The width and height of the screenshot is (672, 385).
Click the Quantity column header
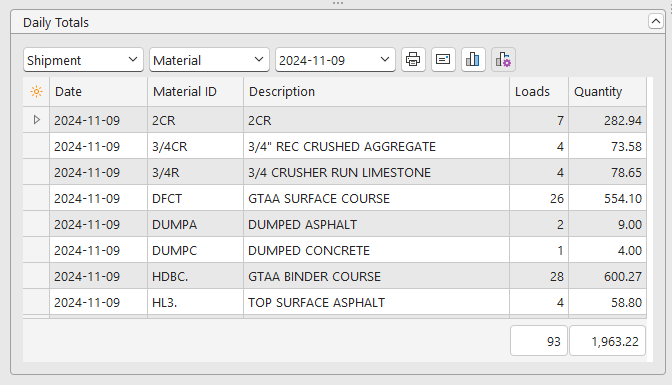click(x=607, y=92)
